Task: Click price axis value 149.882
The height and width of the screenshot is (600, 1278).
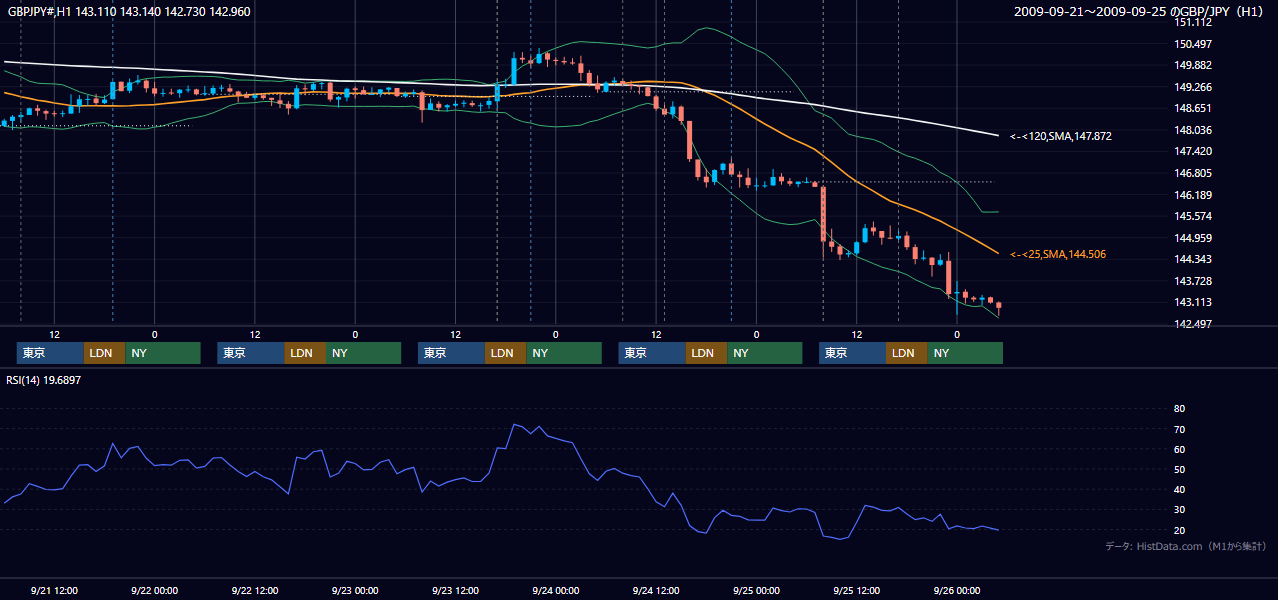Action: coord(1193,66)
